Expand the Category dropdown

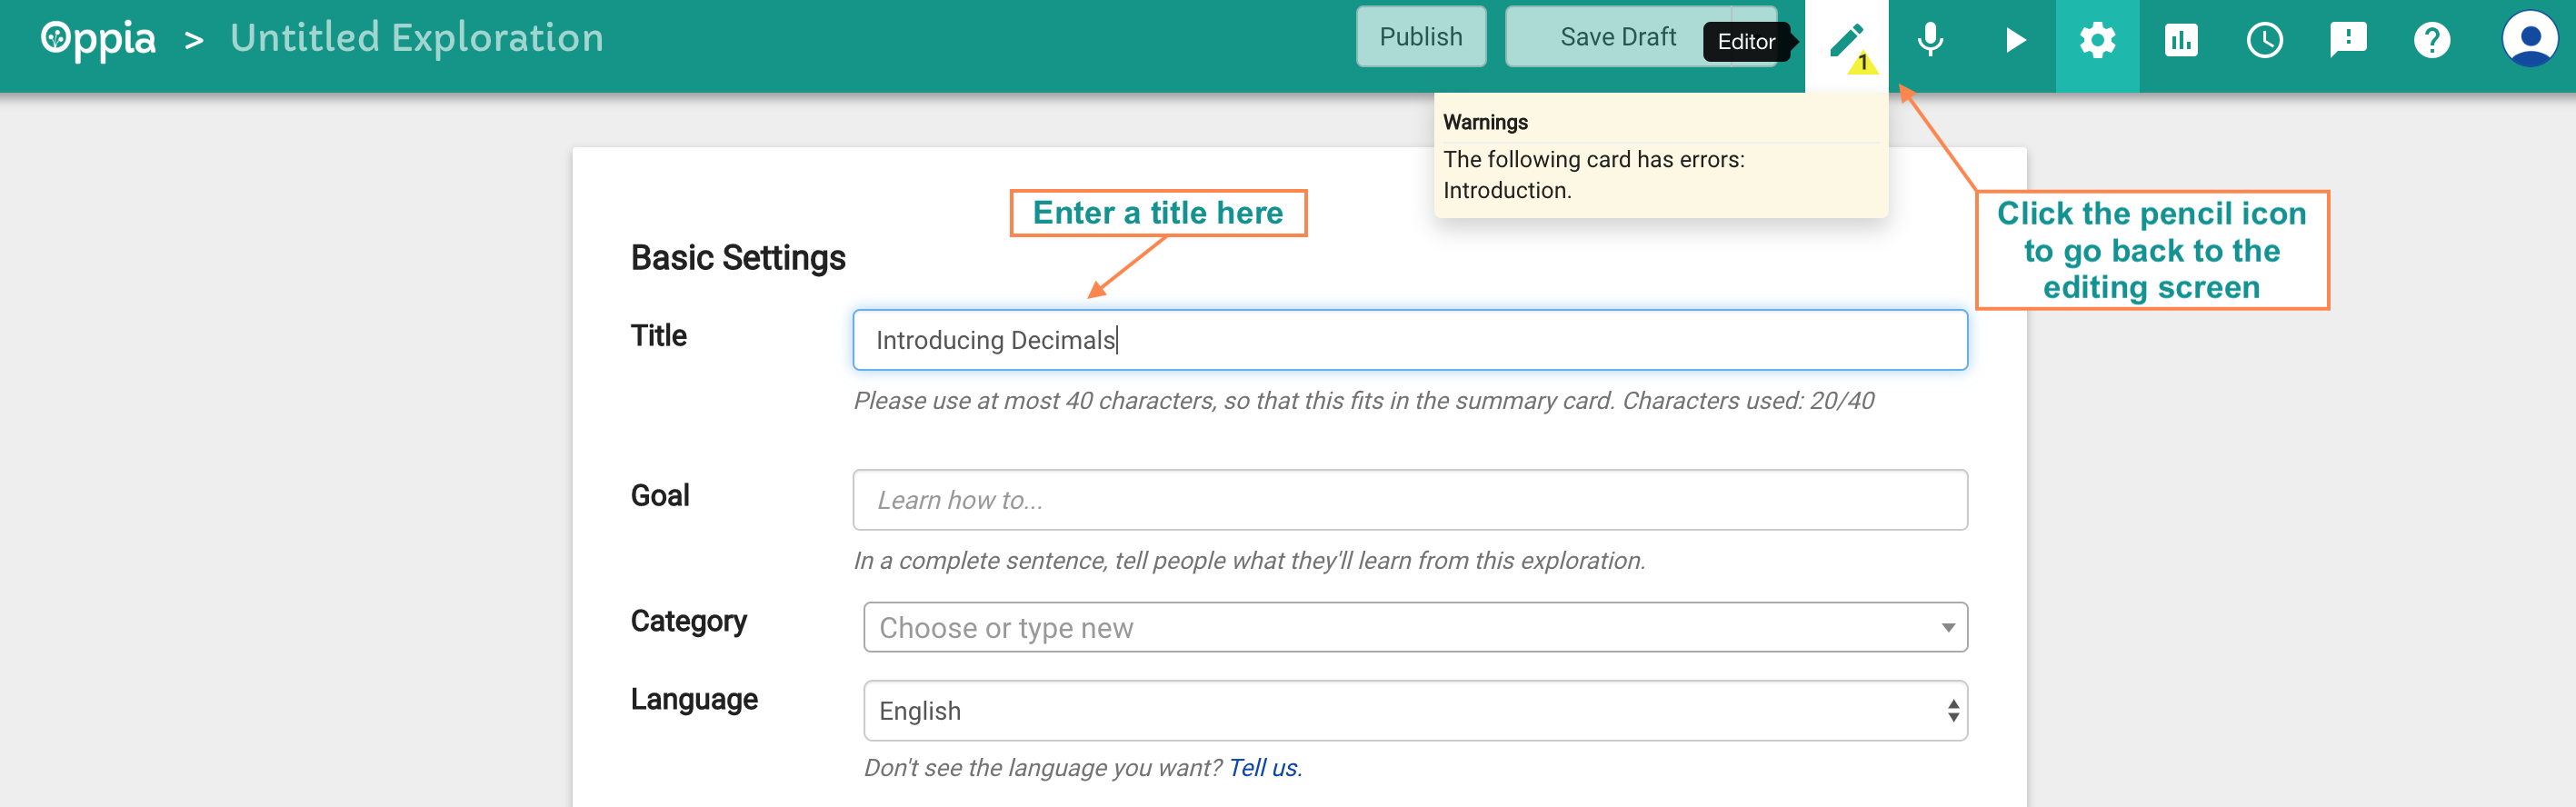(1415, 627)
